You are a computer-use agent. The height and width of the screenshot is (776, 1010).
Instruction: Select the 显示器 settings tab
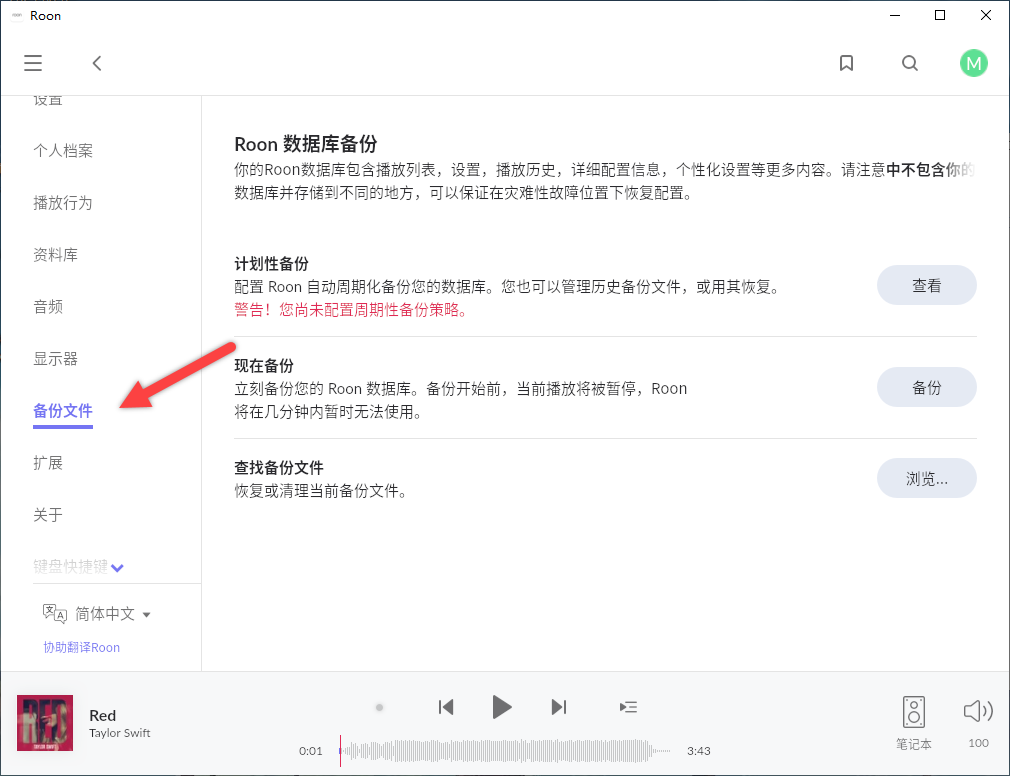55,359
